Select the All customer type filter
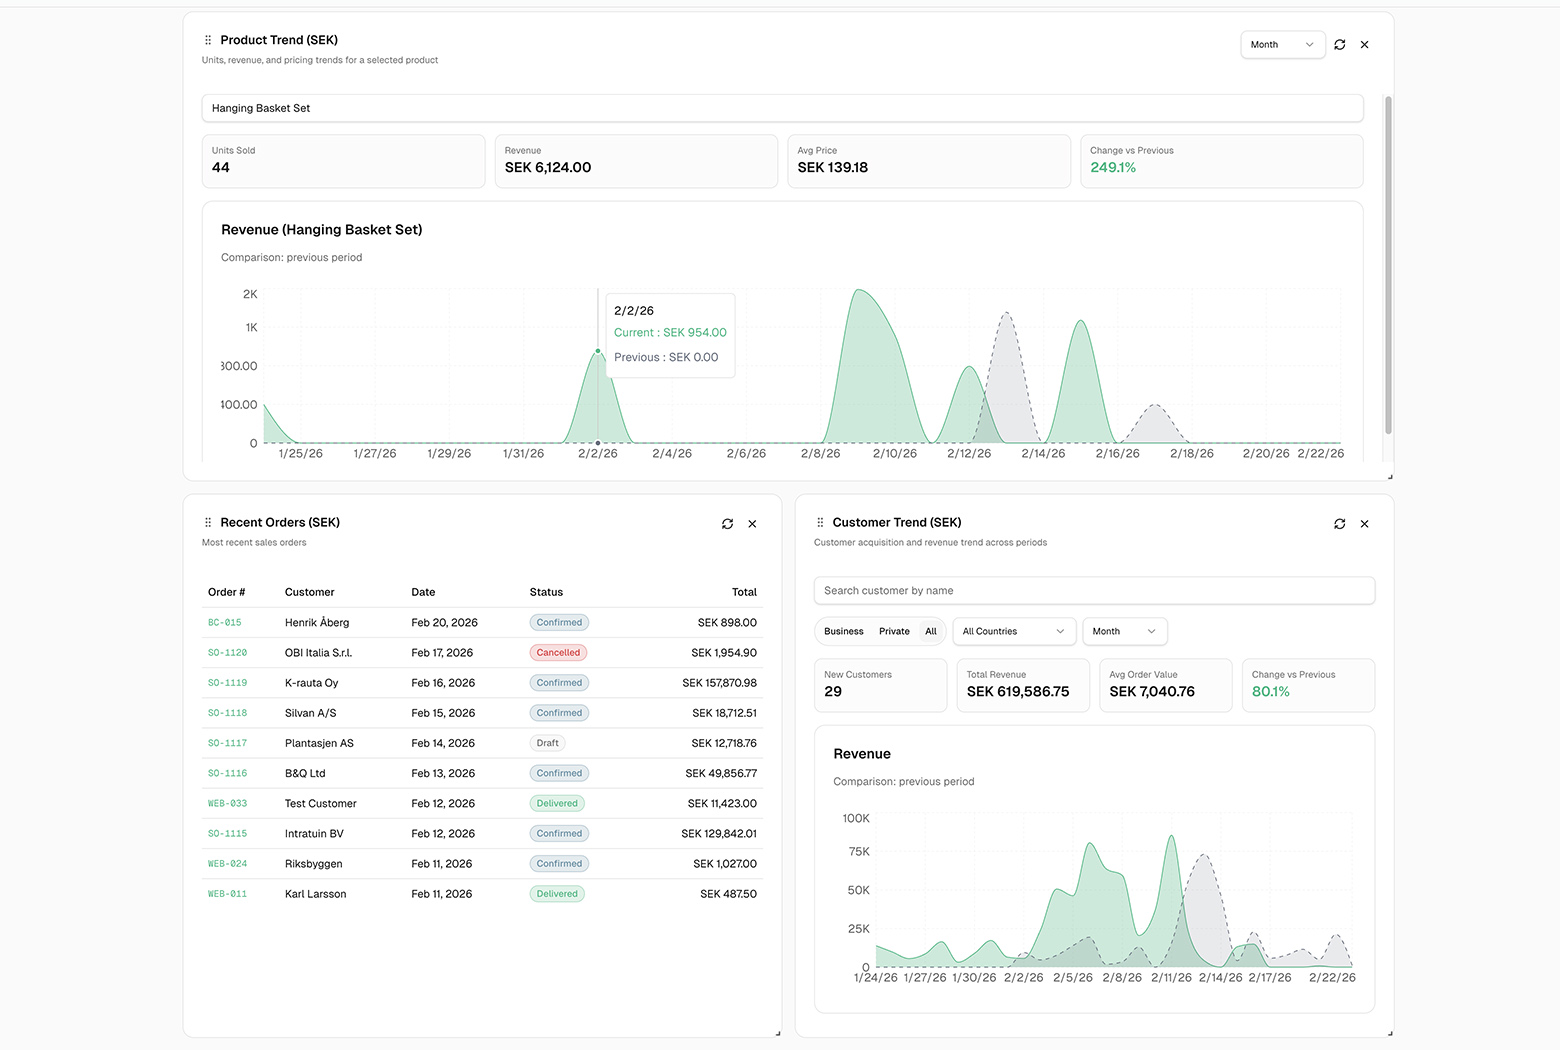 coord(931,631)
